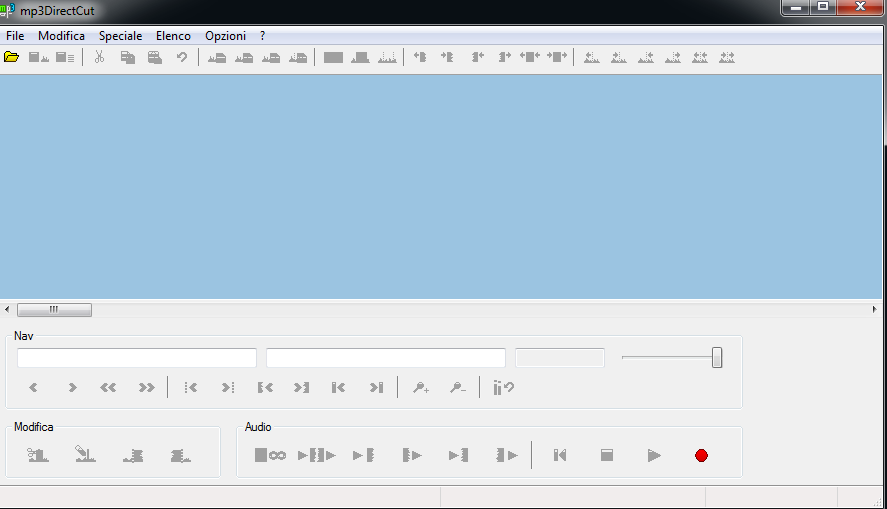Click the solid gray rectangle toolbar icon
This screenshot has height=509, width=887.
(333, 57)
